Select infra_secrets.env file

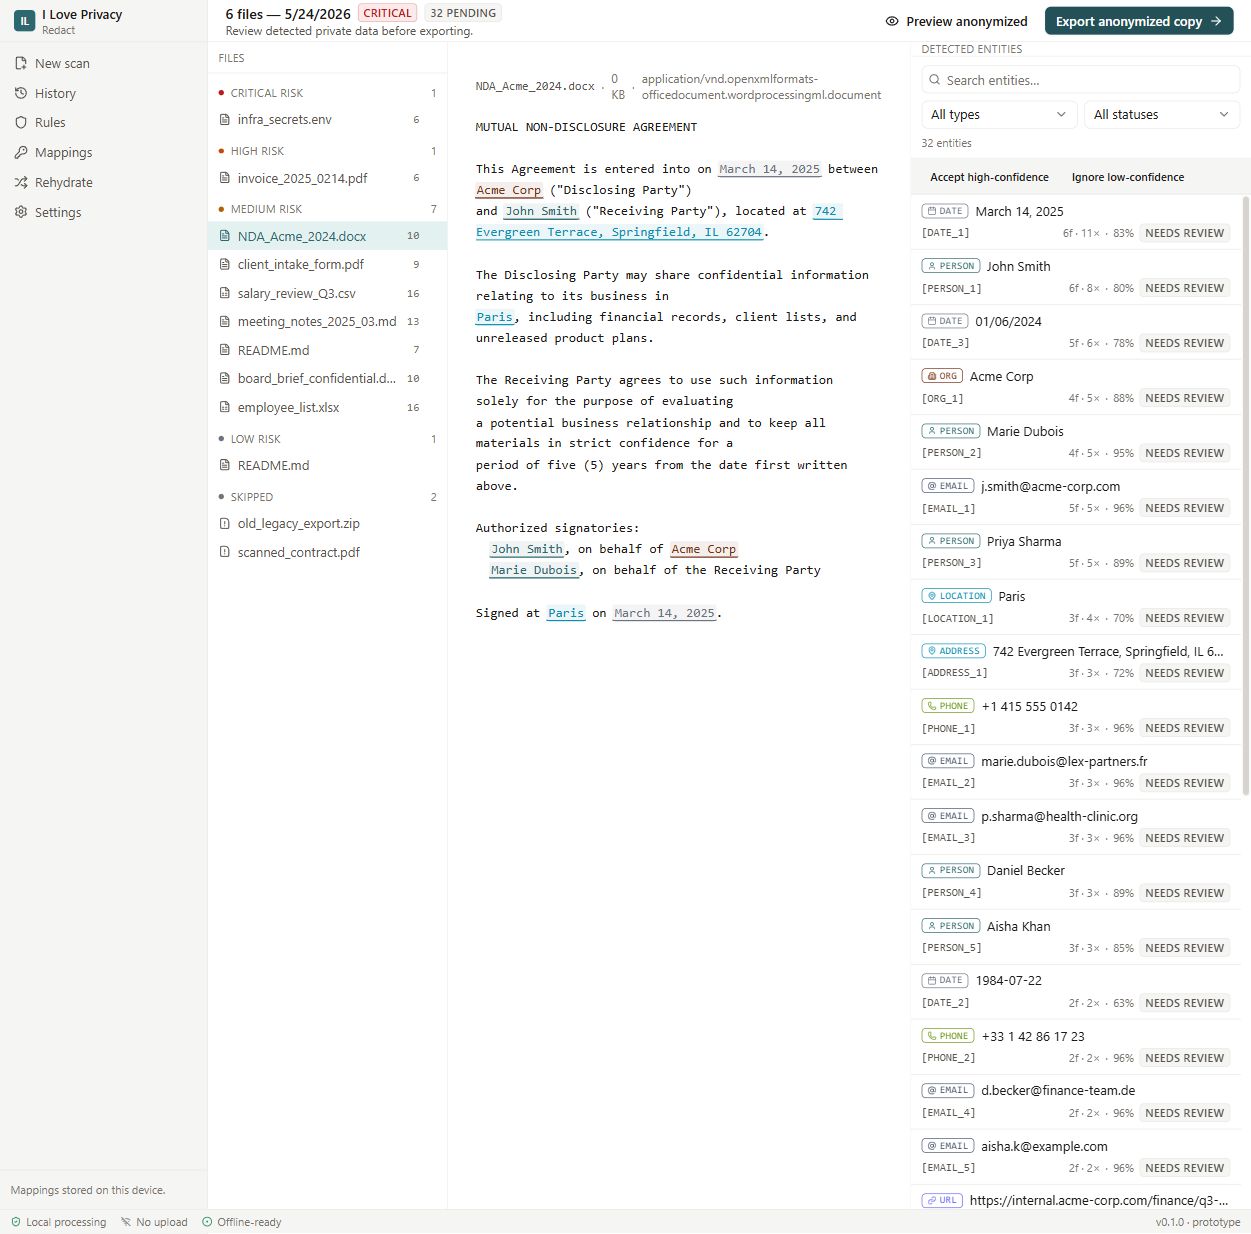[327, 119]
